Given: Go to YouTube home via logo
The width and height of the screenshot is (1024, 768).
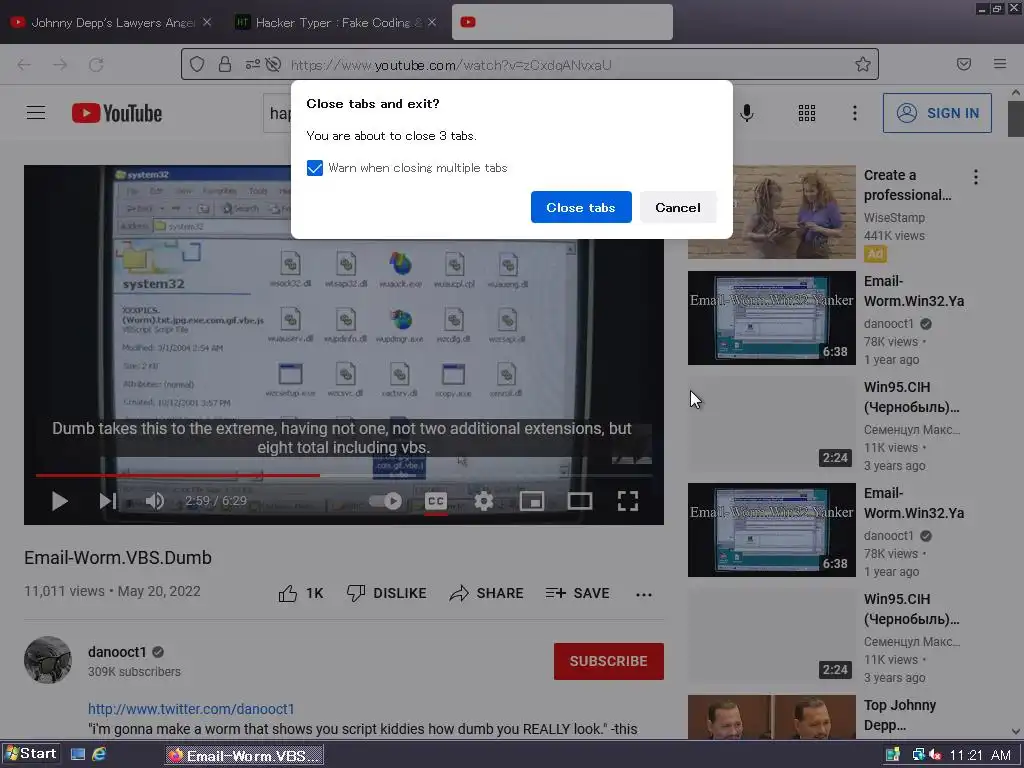Looking at the screenshot, I should pos(117,113).
